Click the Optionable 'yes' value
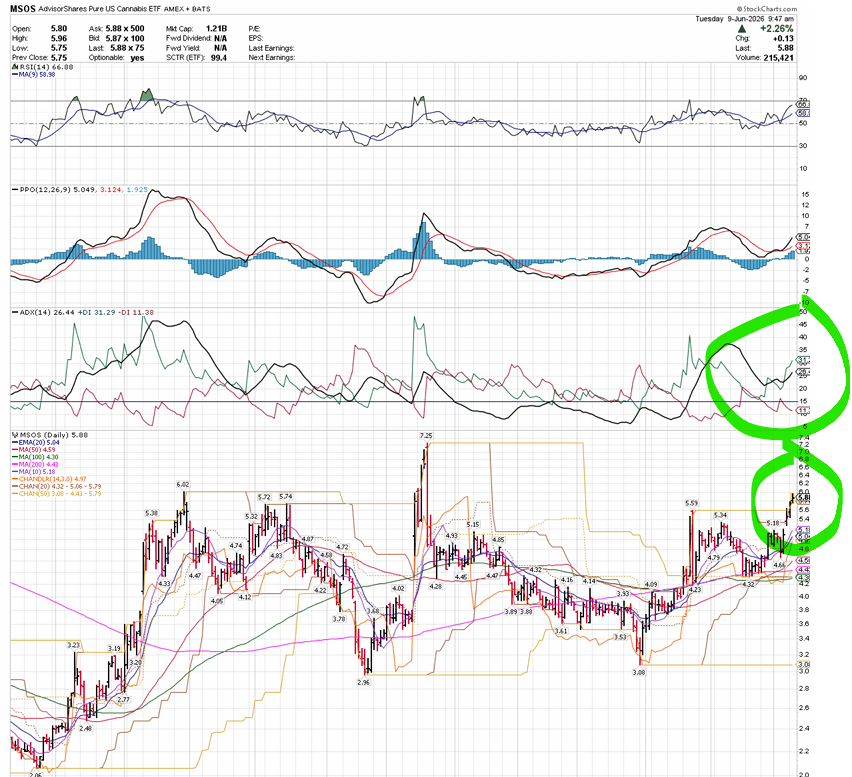The height and width of the screenshot is (777, 852). pos(137,58)
